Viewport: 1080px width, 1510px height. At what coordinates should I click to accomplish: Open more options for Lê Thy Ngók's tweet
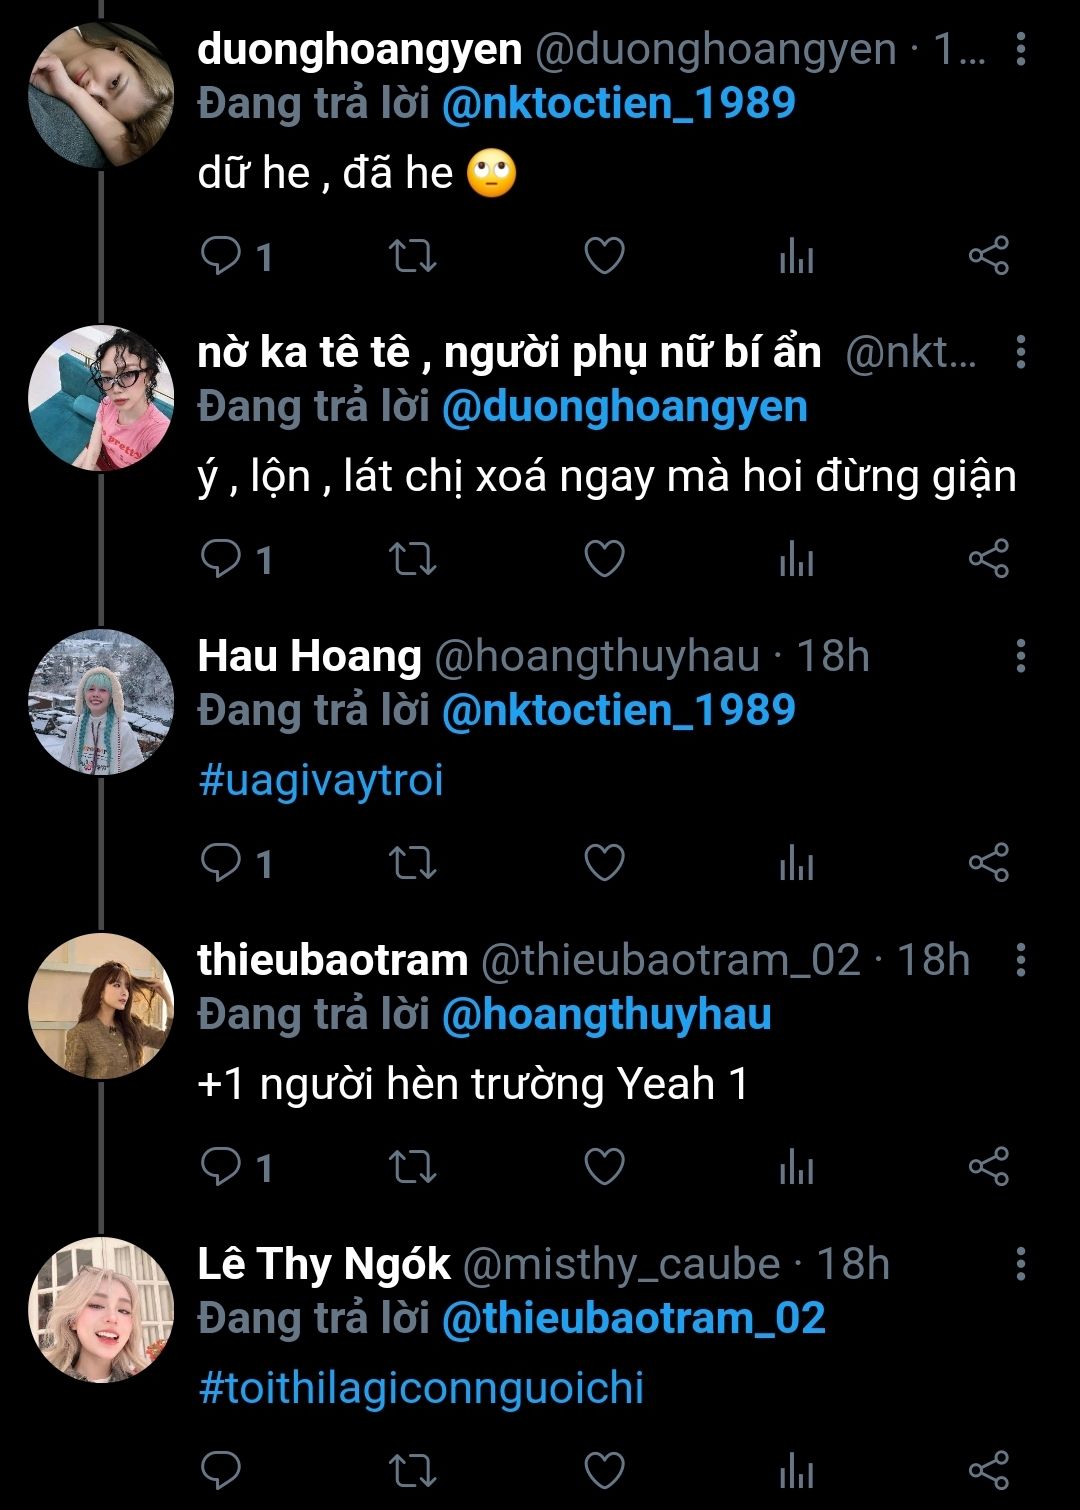[x=1020, y=1264]
